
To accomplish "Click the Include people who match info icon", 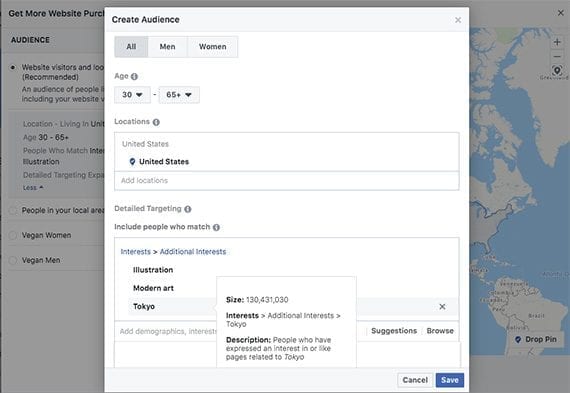I will [x=216, y=227].
